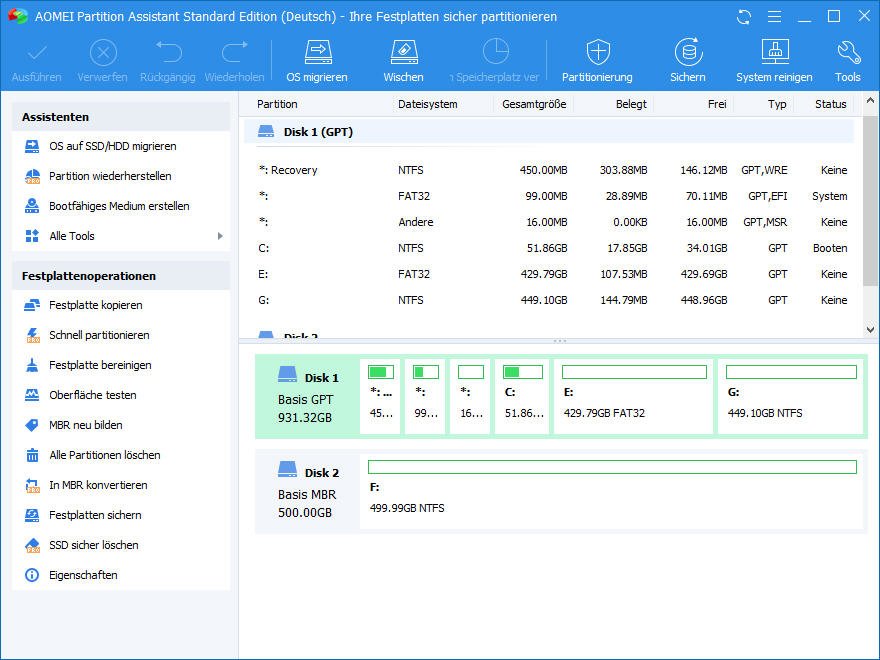
Task: Click the refresh icon in title bar
Action: coord(743,17)
